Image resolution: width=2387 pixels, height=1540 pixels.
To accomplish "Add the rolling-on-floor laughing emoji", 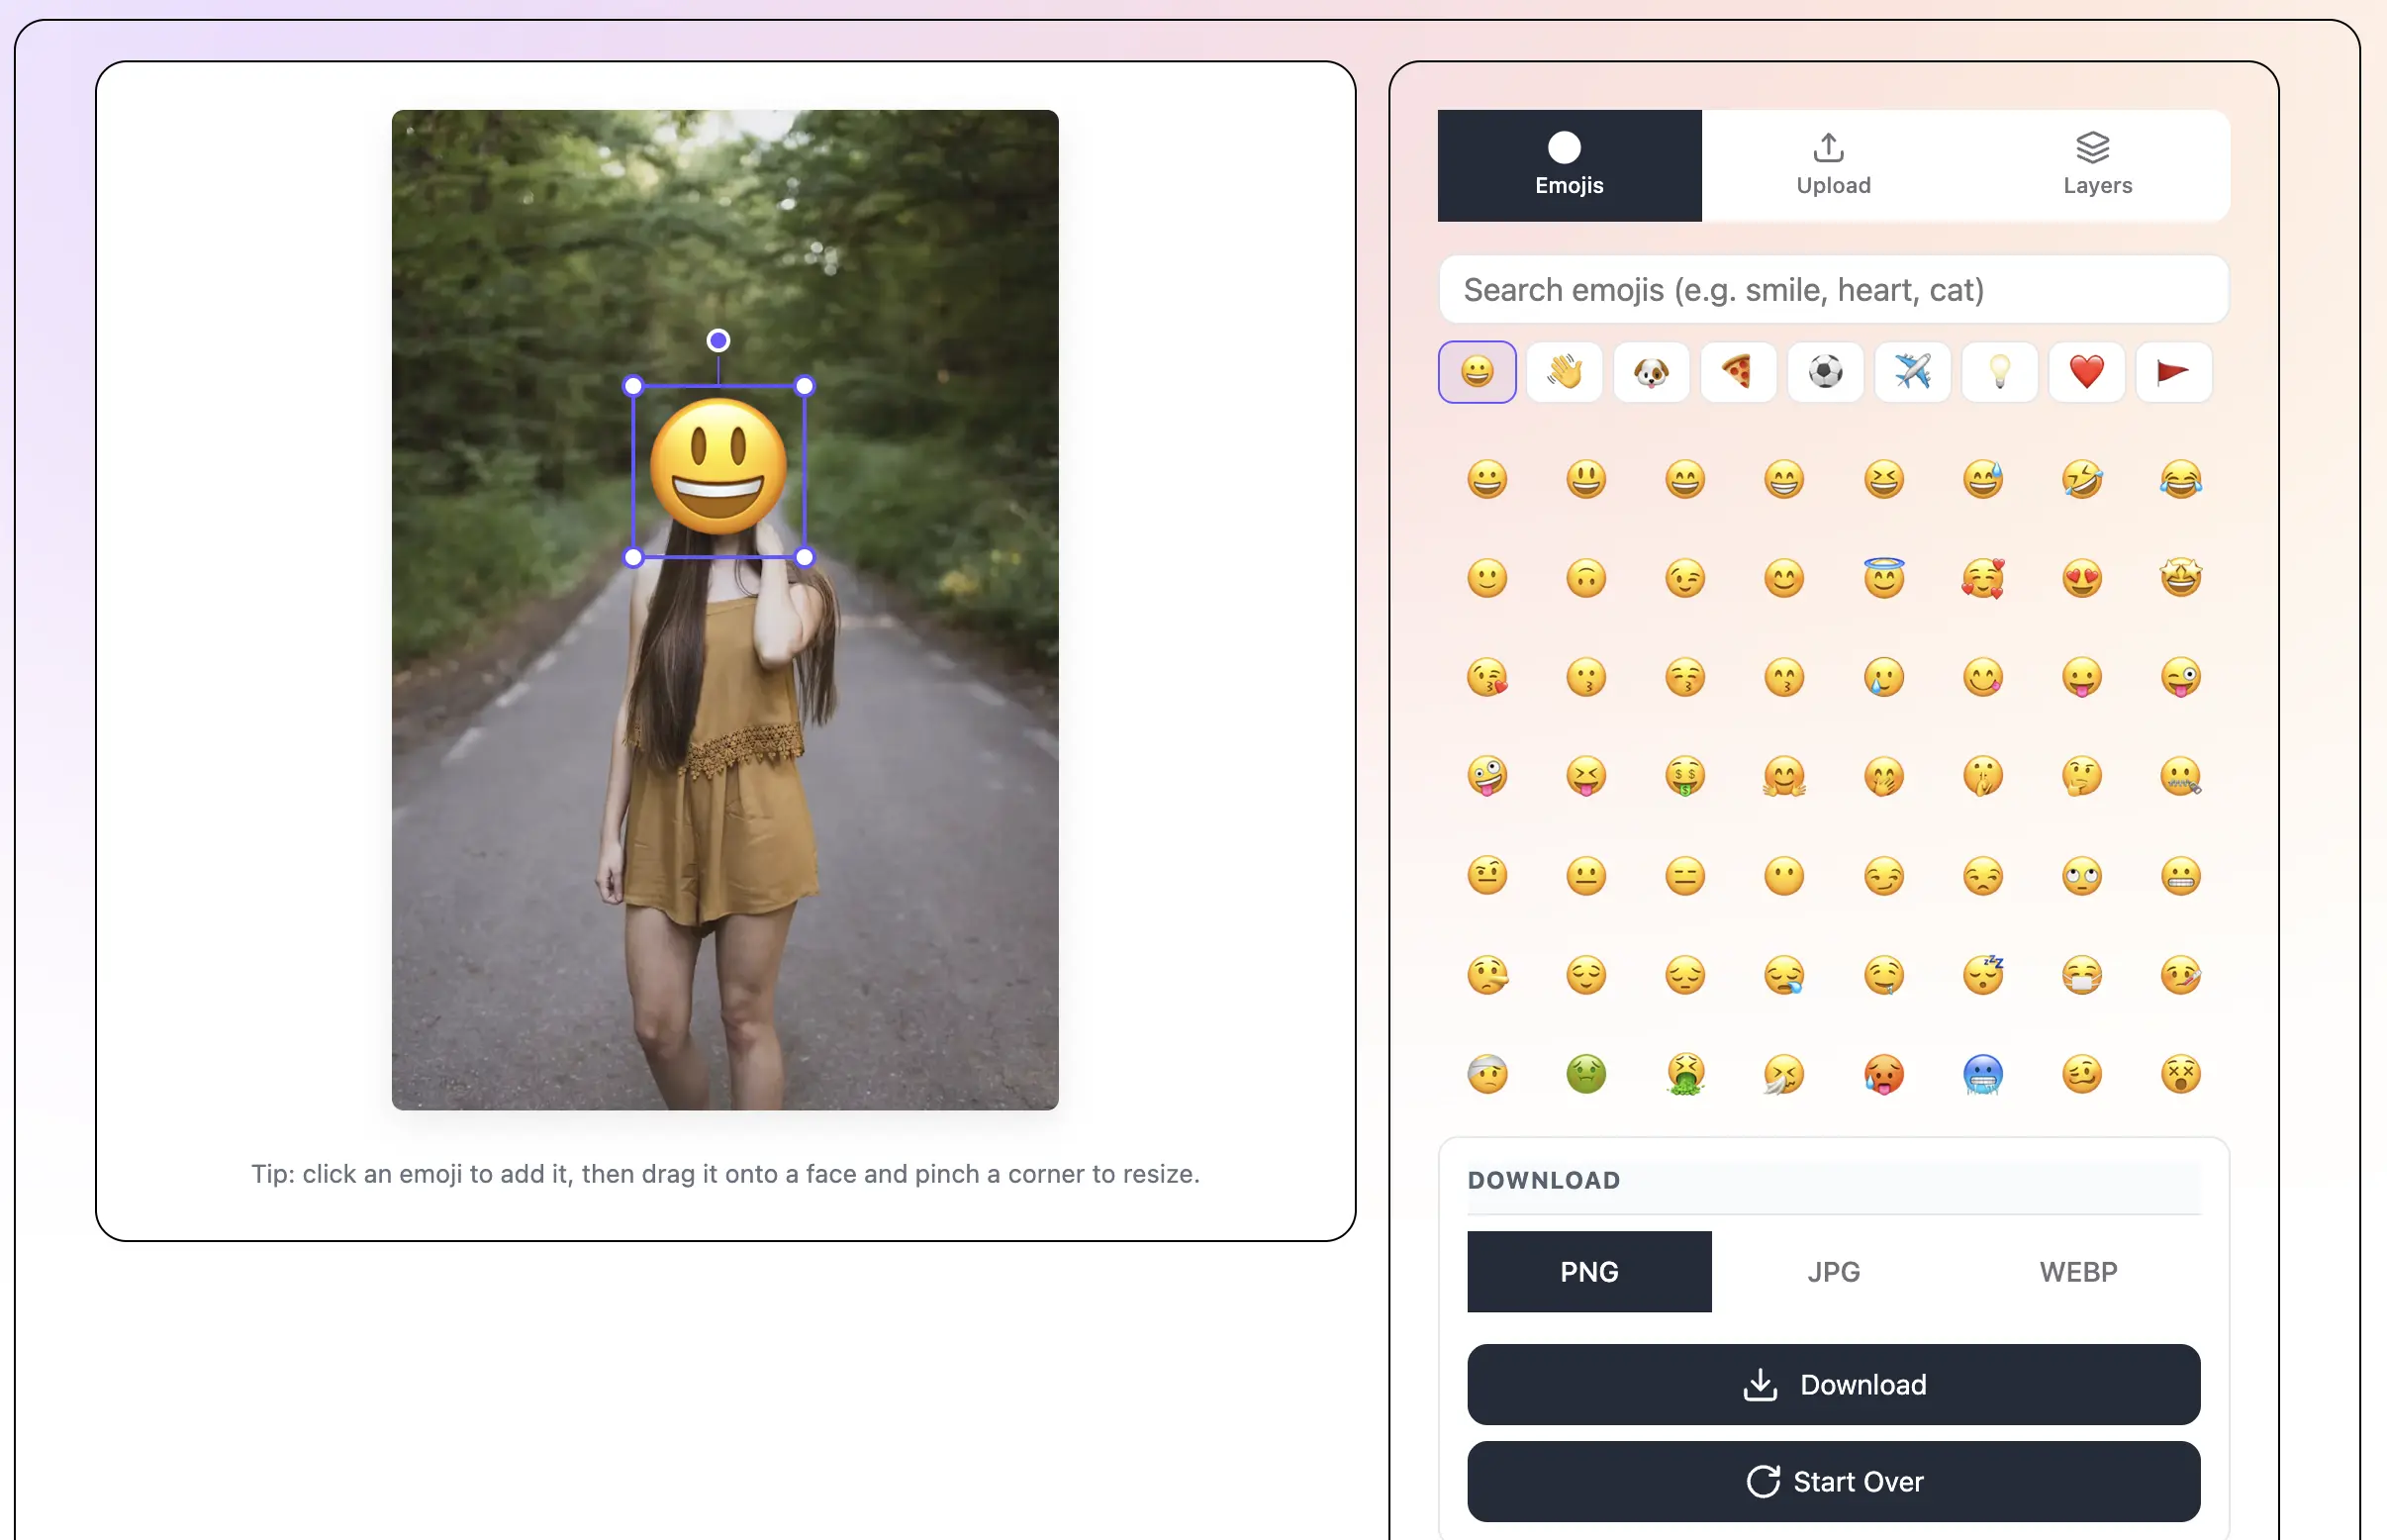I will point(2081,479).
